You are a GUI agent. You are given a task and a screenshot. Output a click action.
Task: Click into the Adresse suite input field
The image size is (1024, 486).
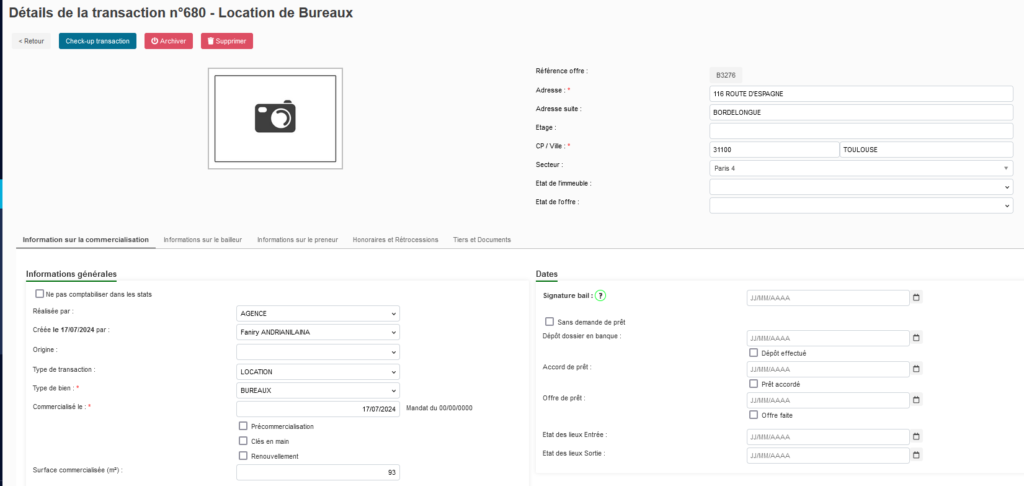click(x=861, y=112)
